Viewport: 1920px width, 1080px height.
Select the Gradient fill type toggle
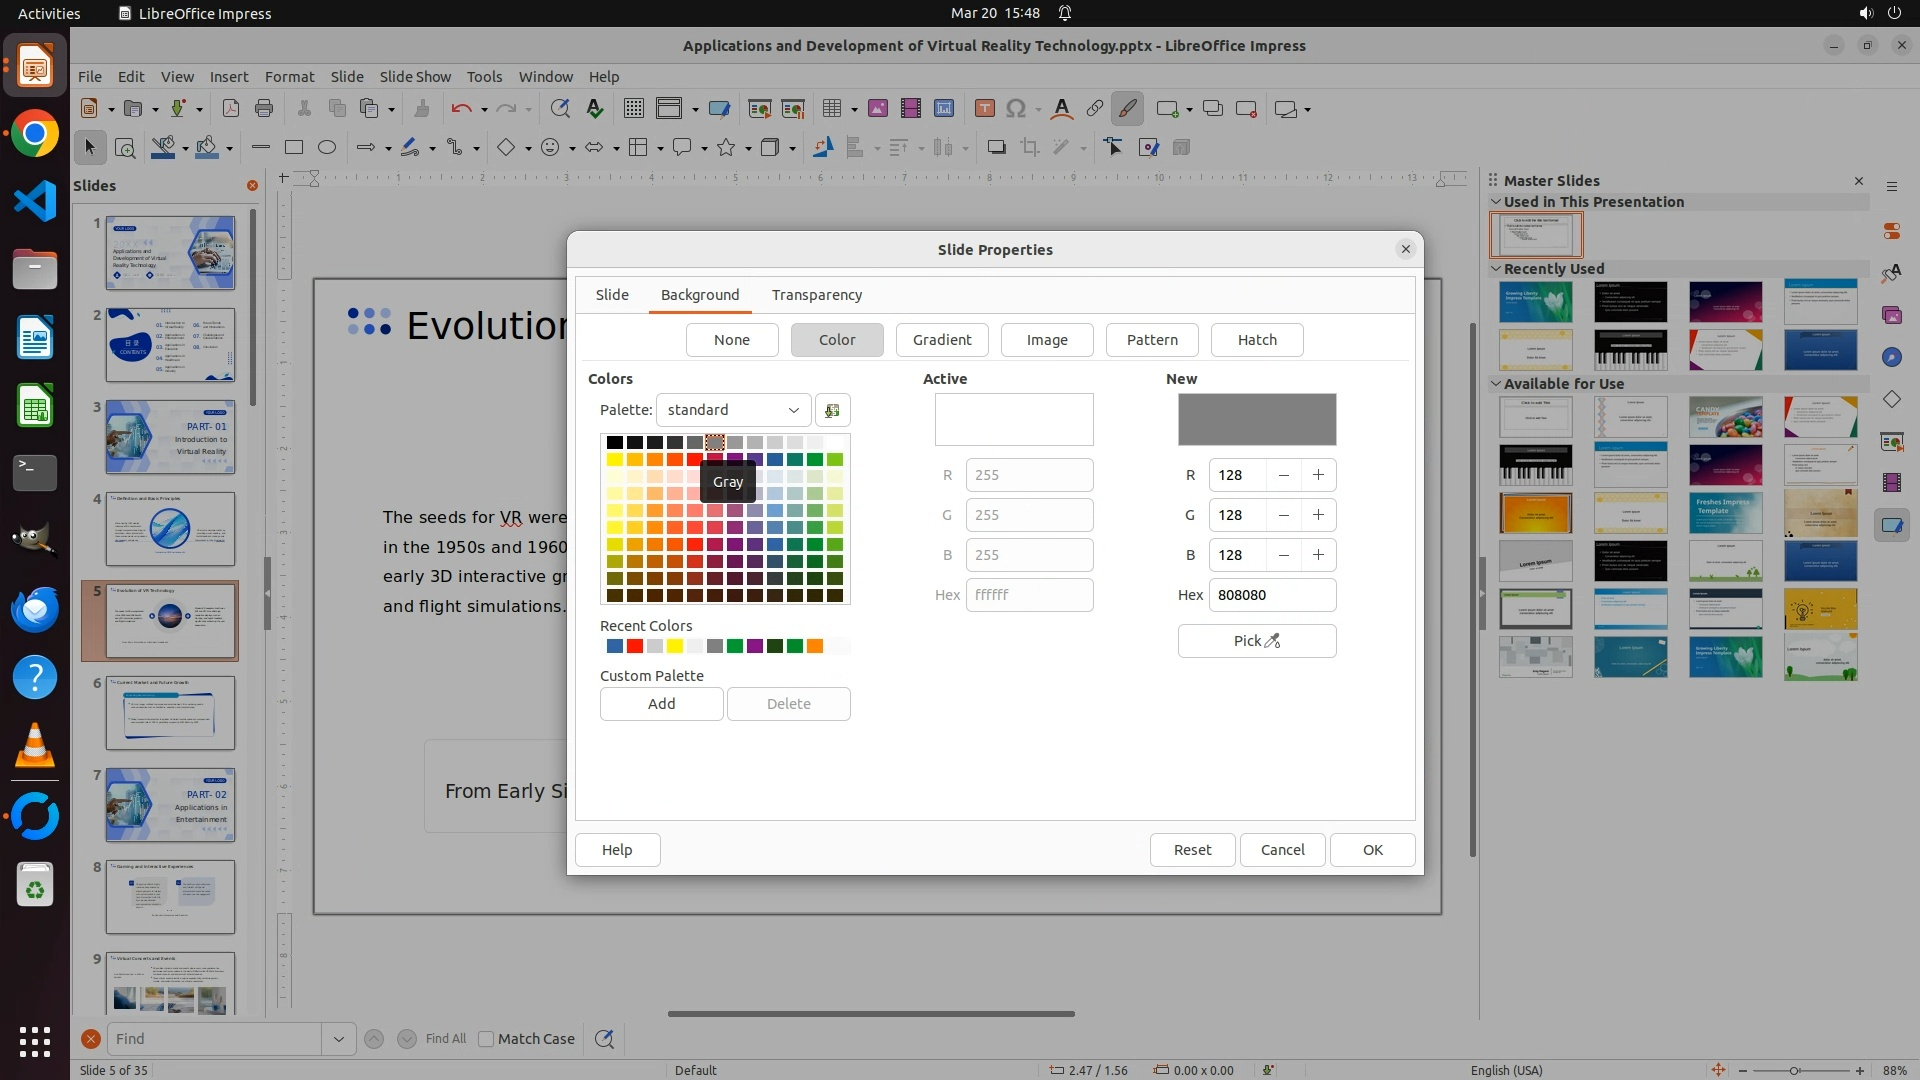(x=941, y=340)
